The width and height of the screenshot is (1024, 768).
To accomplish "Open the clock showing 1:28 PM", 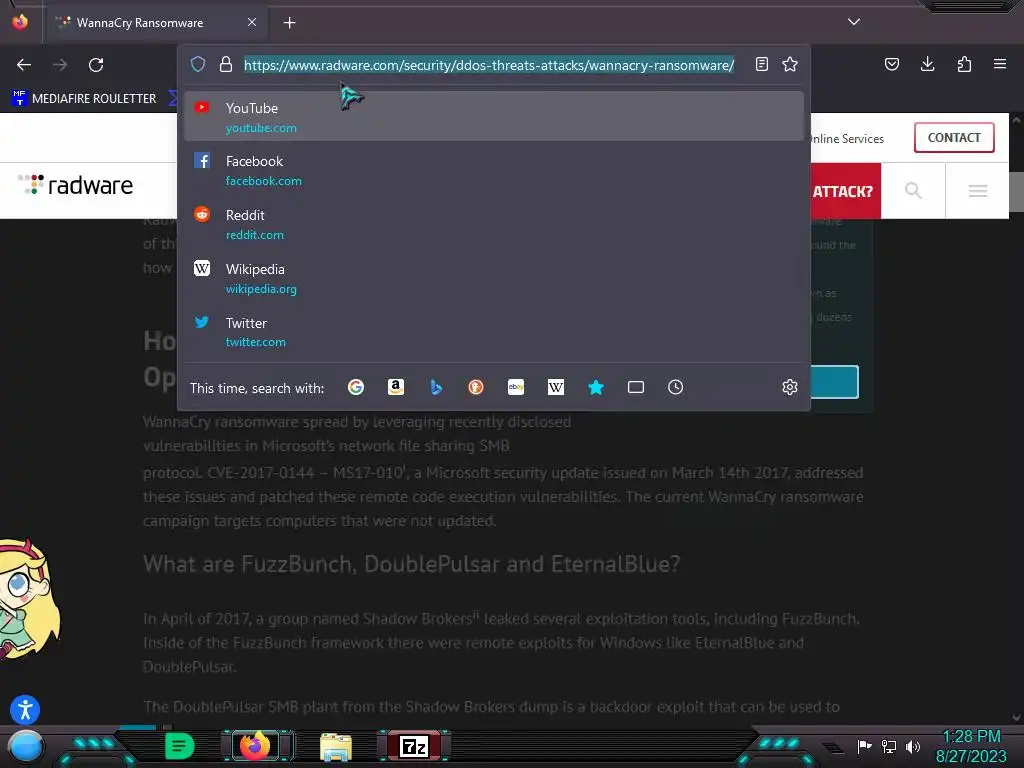I will (x=971, y=746).
